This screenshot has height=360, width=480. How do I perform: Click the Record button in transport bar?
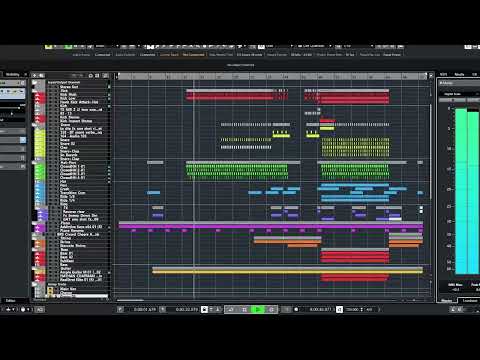271,309
